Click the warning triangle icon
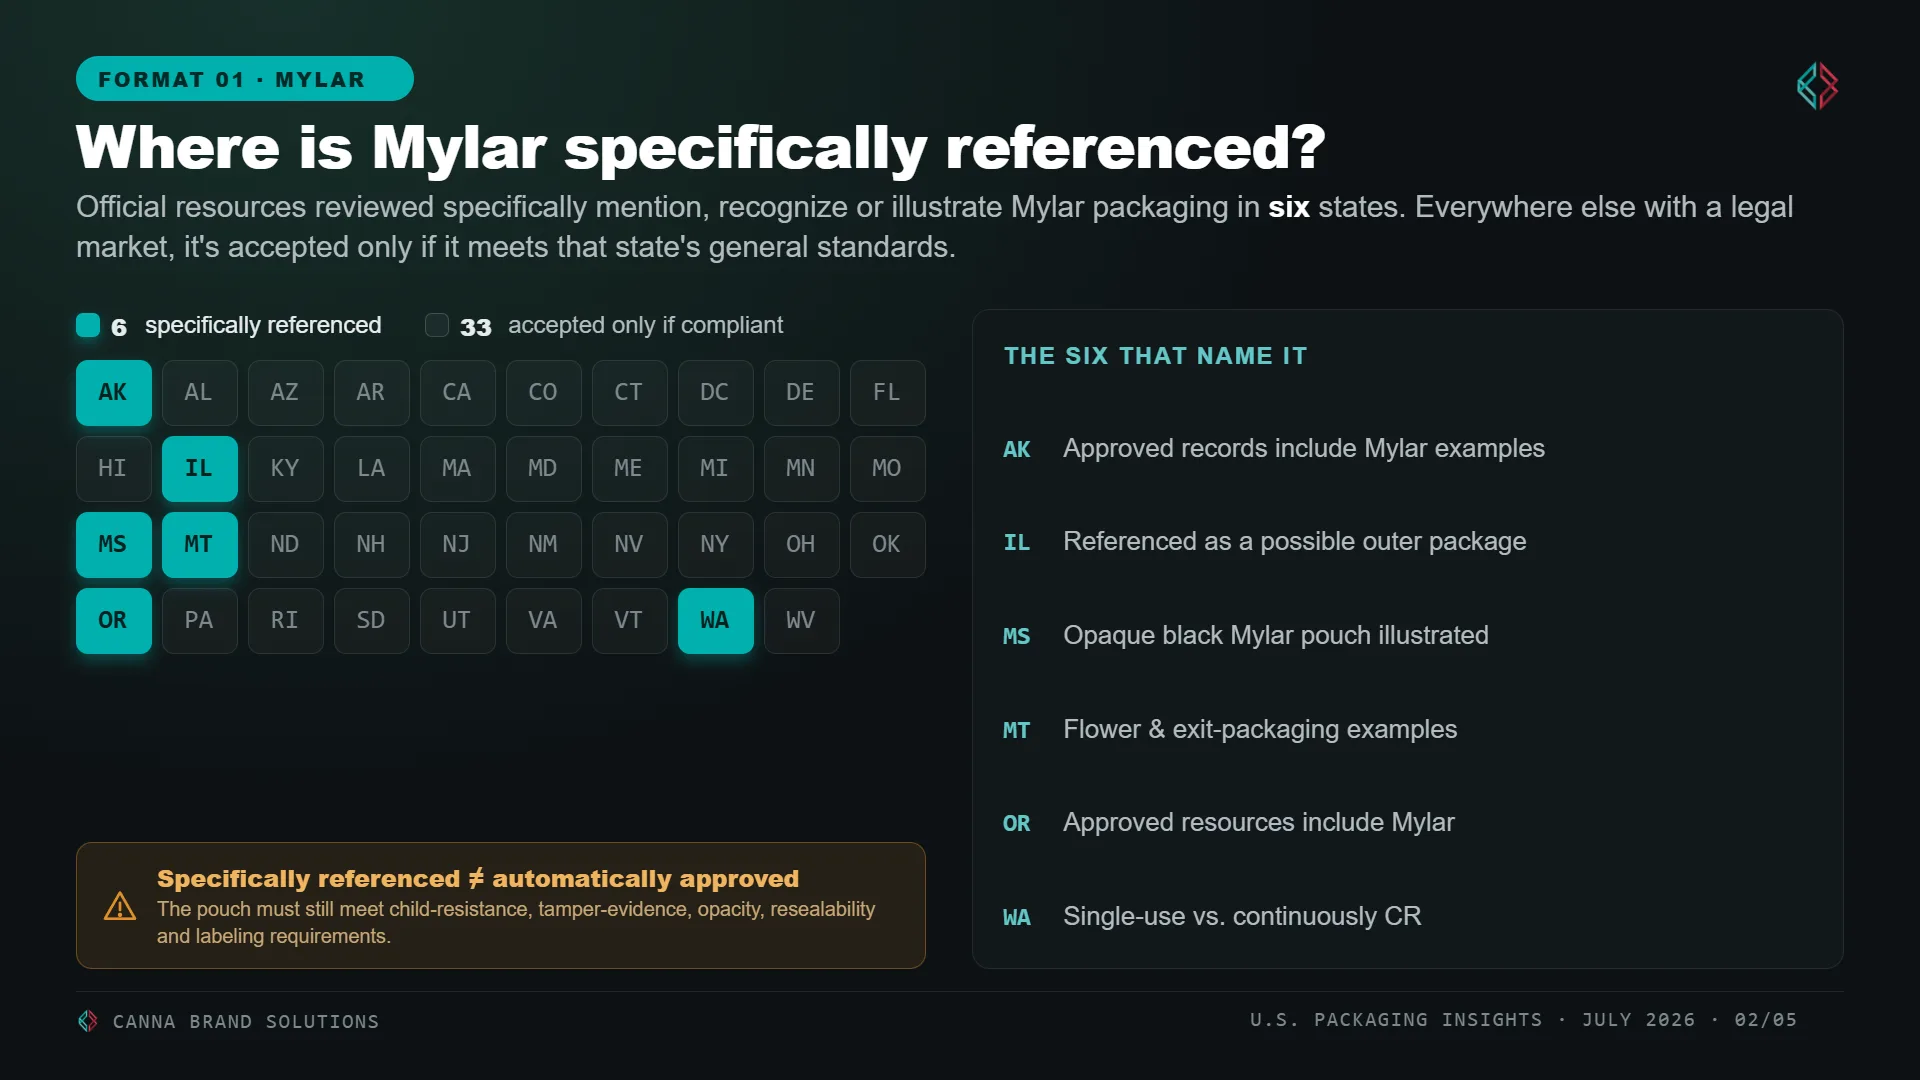The width and height of the screenshot is (1920, 1080). [120, 906]
